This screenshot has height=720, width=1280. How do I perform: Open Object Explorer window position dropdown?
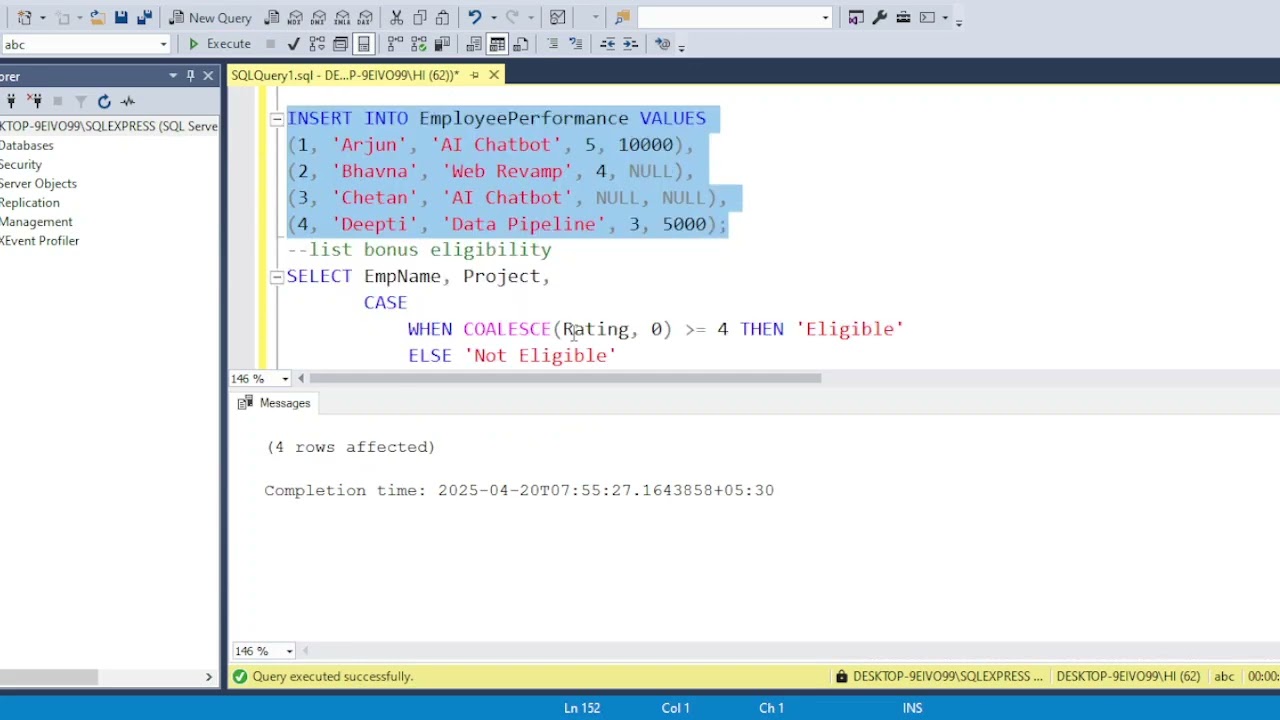(173, 76)
